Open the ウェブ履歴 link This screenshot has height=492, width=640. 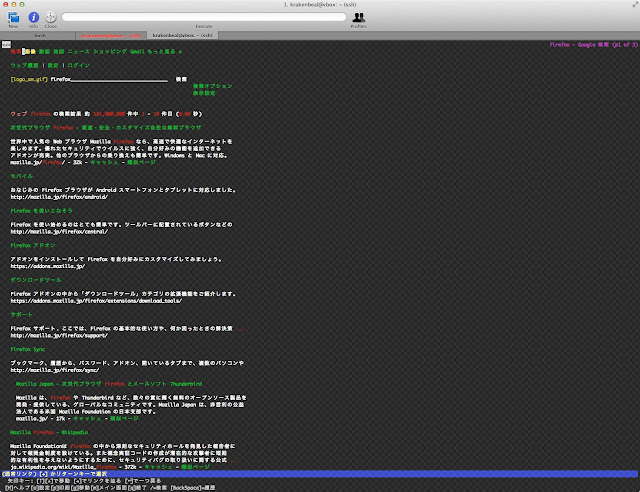(24, 65)
